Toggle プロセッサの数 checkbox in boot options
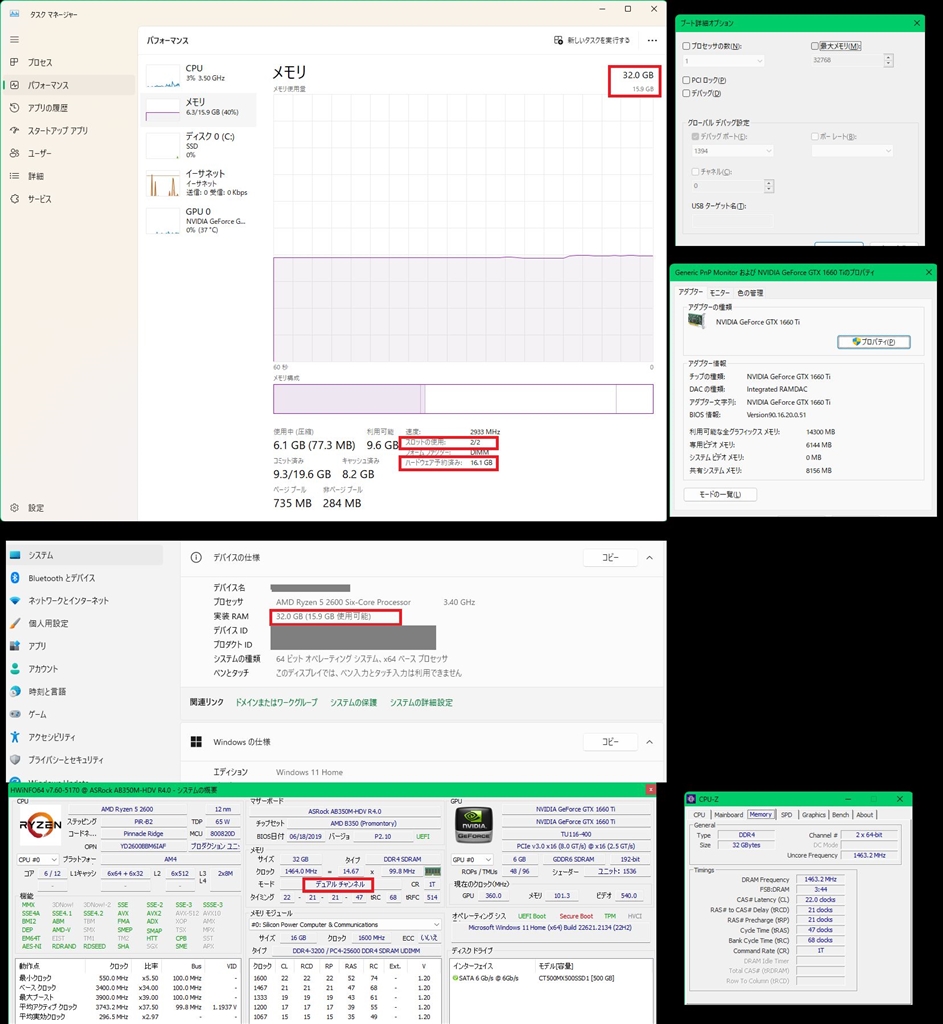Image resolution: width=943 pixels, height=1024 pixels. [686, 46]
